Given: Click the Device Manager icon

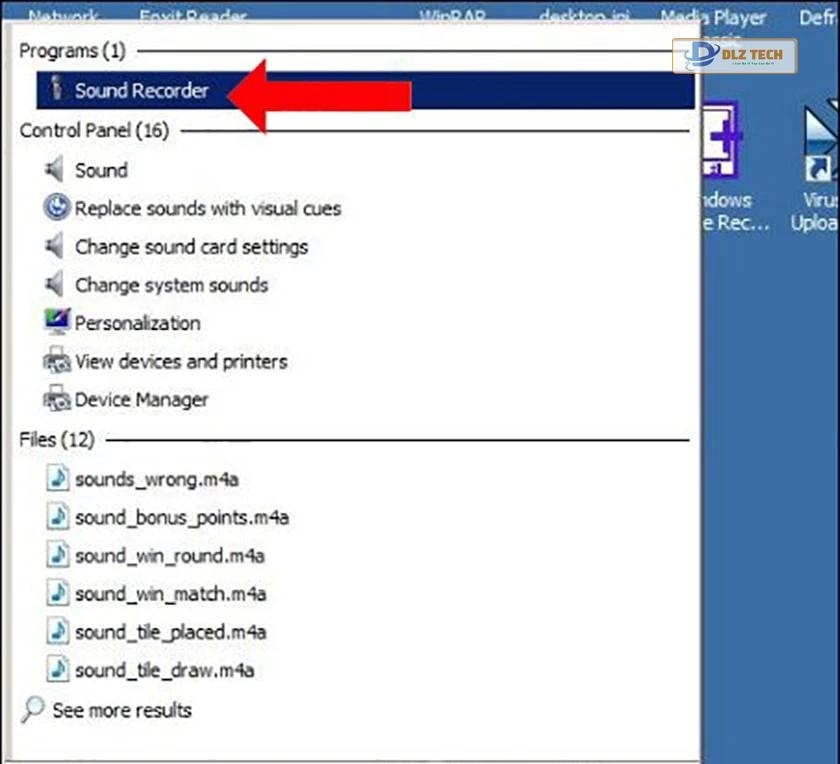Looking at the screenshot, I should [x=57, y=399].
